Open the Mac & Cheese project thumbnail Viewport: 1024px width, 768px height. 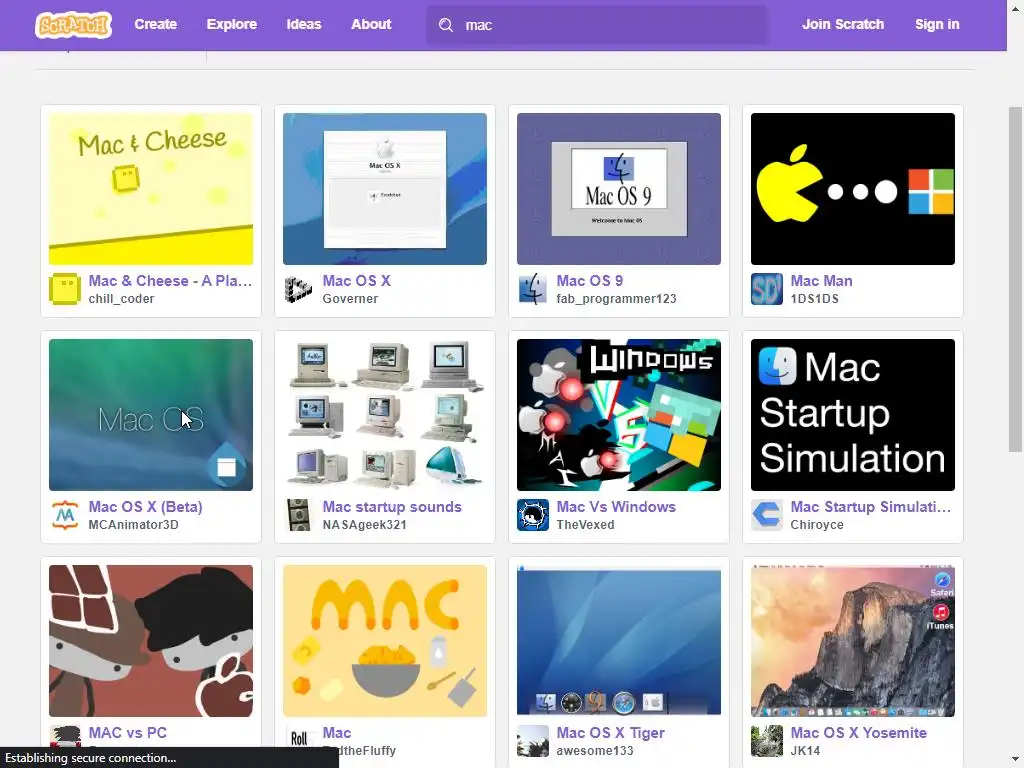(x=151, y=189)
